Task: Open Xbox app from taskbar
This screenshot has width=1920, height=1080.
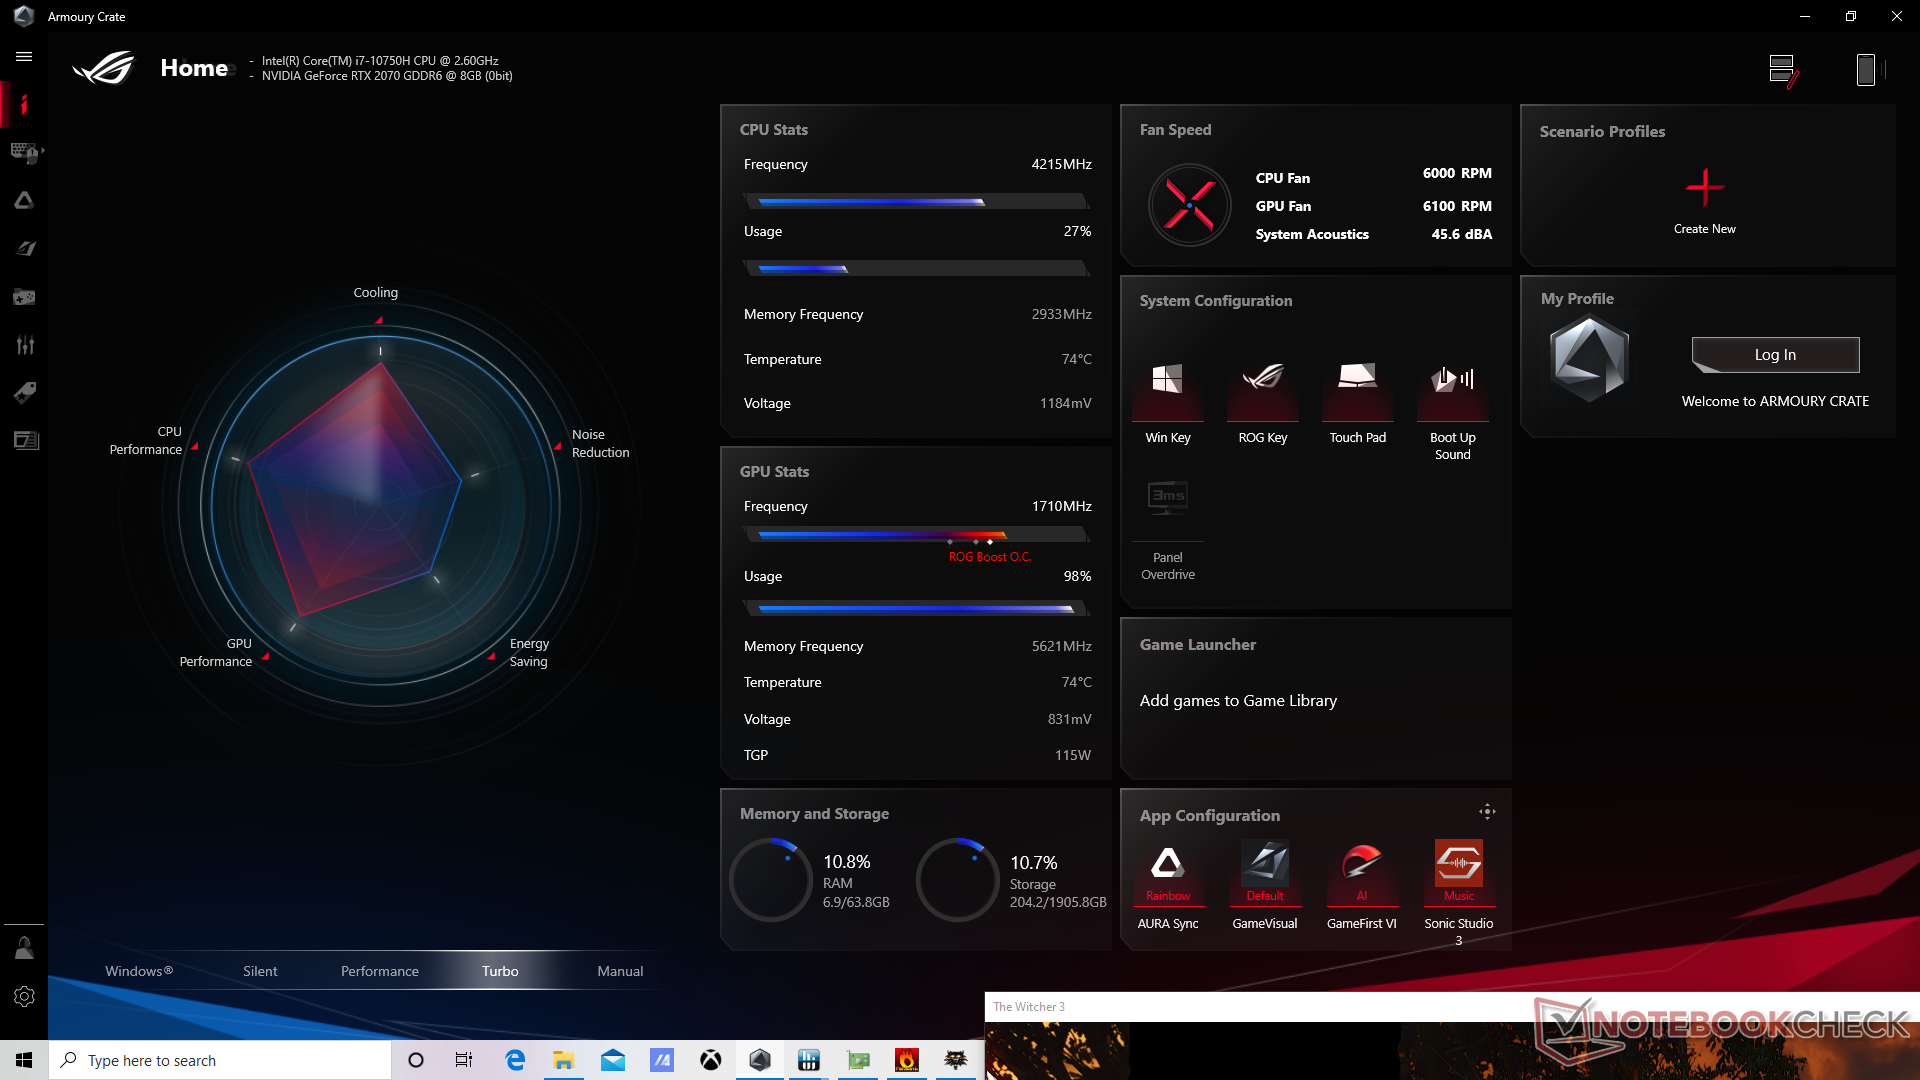Action: click(711, 1060)
